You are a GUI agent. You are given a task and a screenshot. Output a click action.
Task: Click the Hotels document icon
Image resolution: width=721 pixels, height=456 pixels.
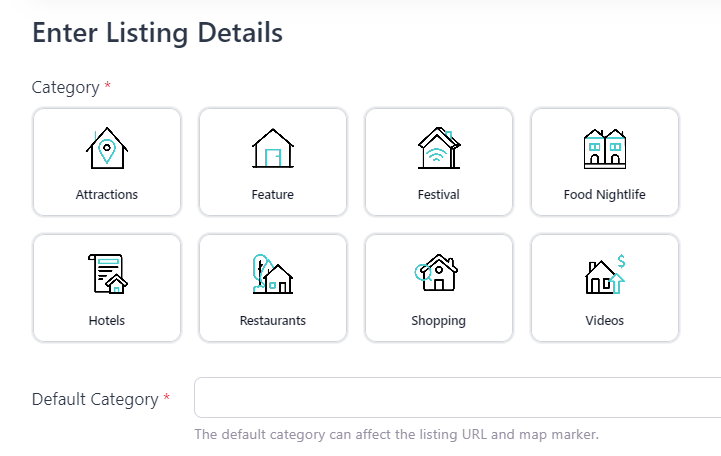(107, 274)
